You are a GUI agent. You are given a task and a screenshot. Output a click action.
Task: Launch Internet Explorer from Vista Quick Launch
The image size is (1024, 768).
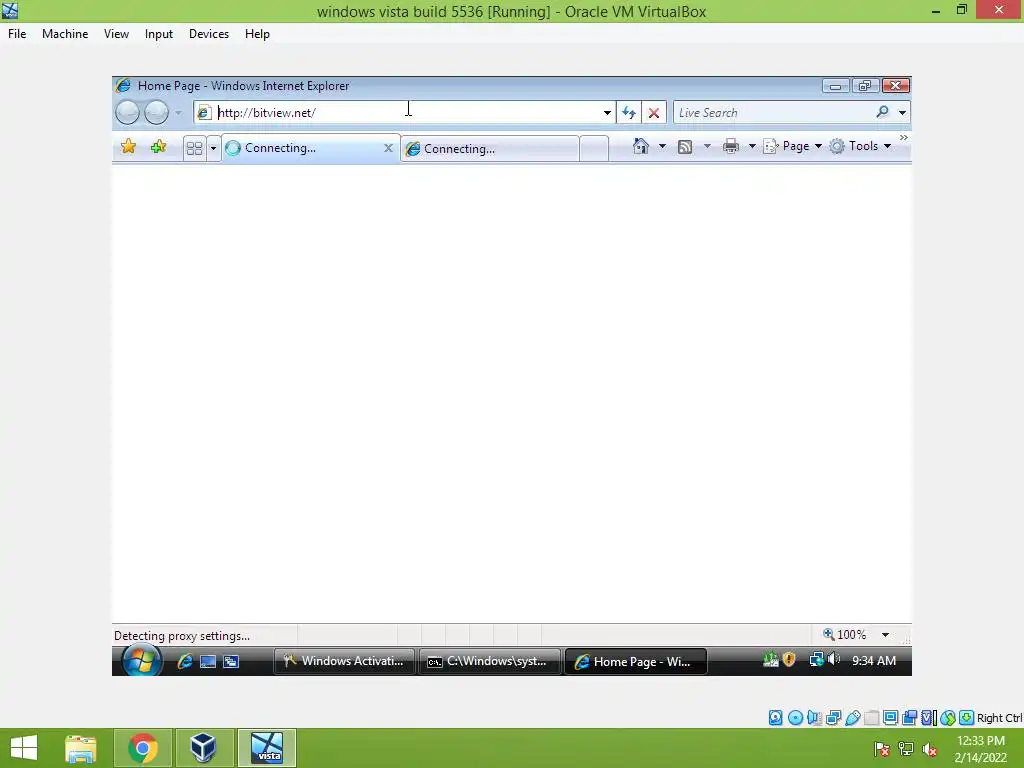click(185, 661)
